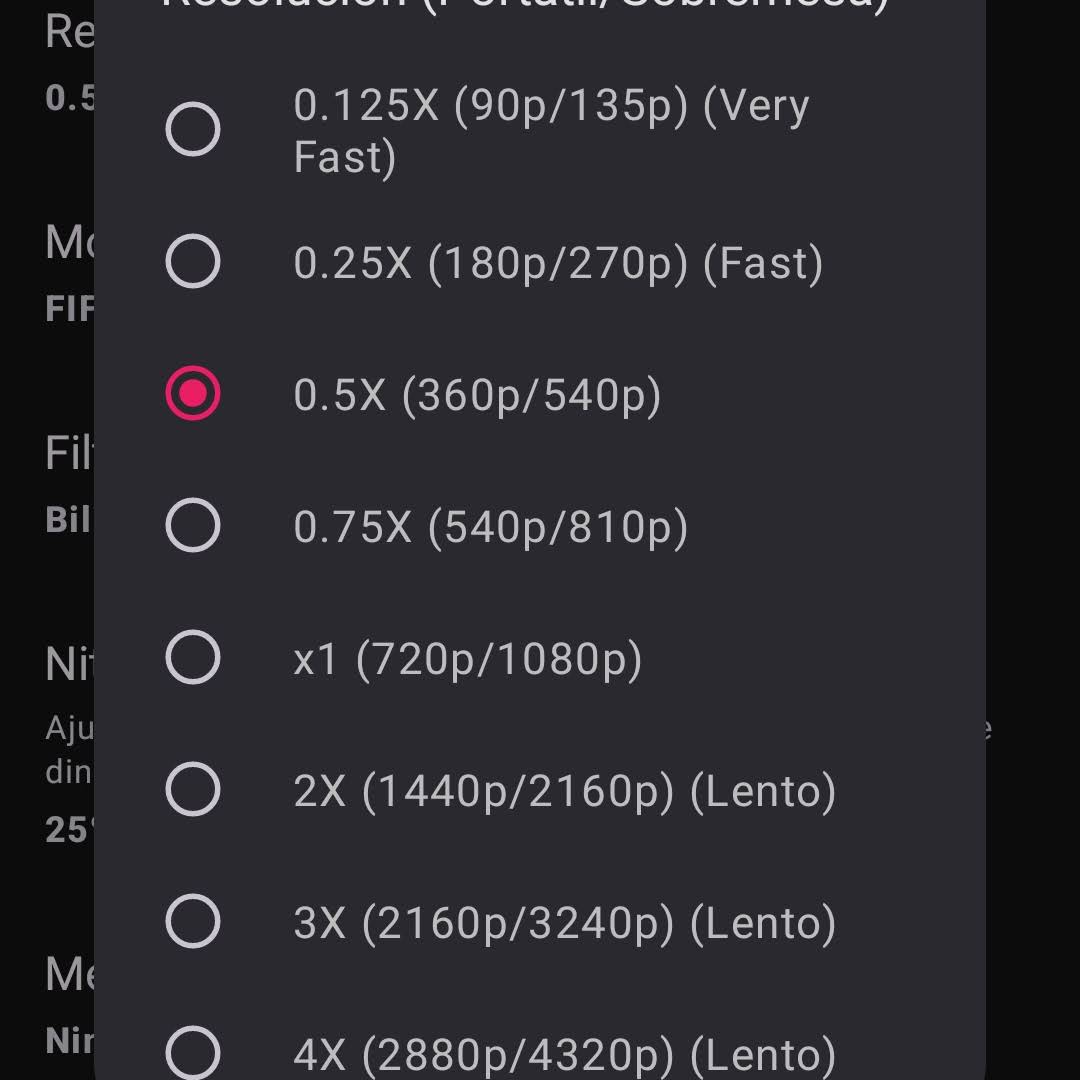Tap the '0.25X (180p/270p) (Fast)' option text

558,263
